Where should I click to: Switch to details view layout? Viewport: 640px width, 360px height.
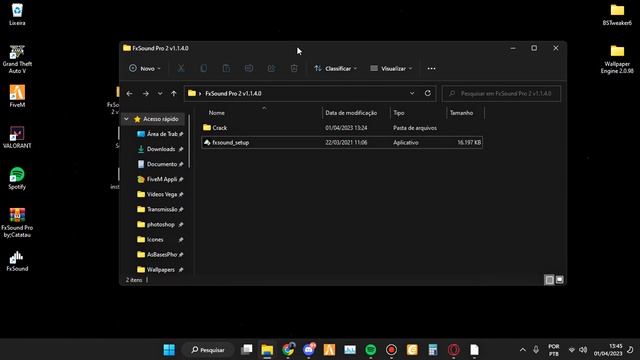coord(549,280)
